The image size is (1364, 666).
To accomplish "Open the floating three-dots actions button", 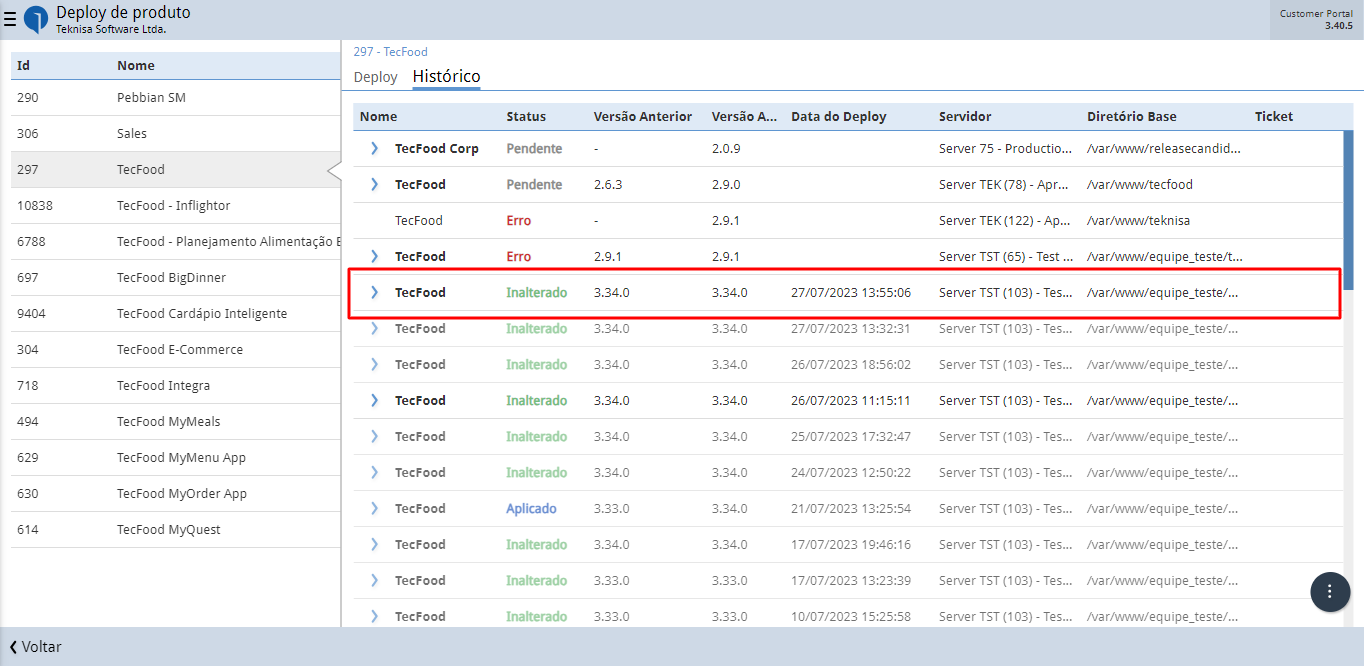I will [1330, 591].
